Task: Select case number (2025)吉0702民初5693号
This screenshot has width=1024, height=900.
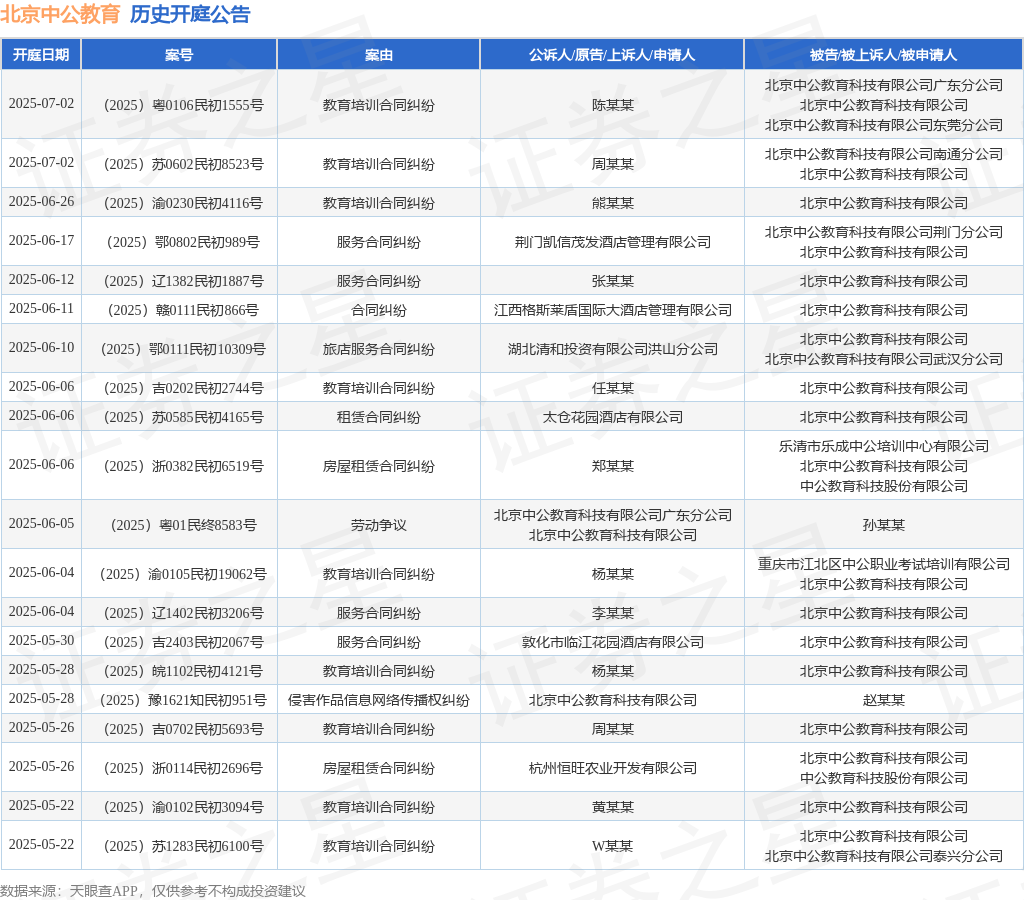Action: (183, 729)
